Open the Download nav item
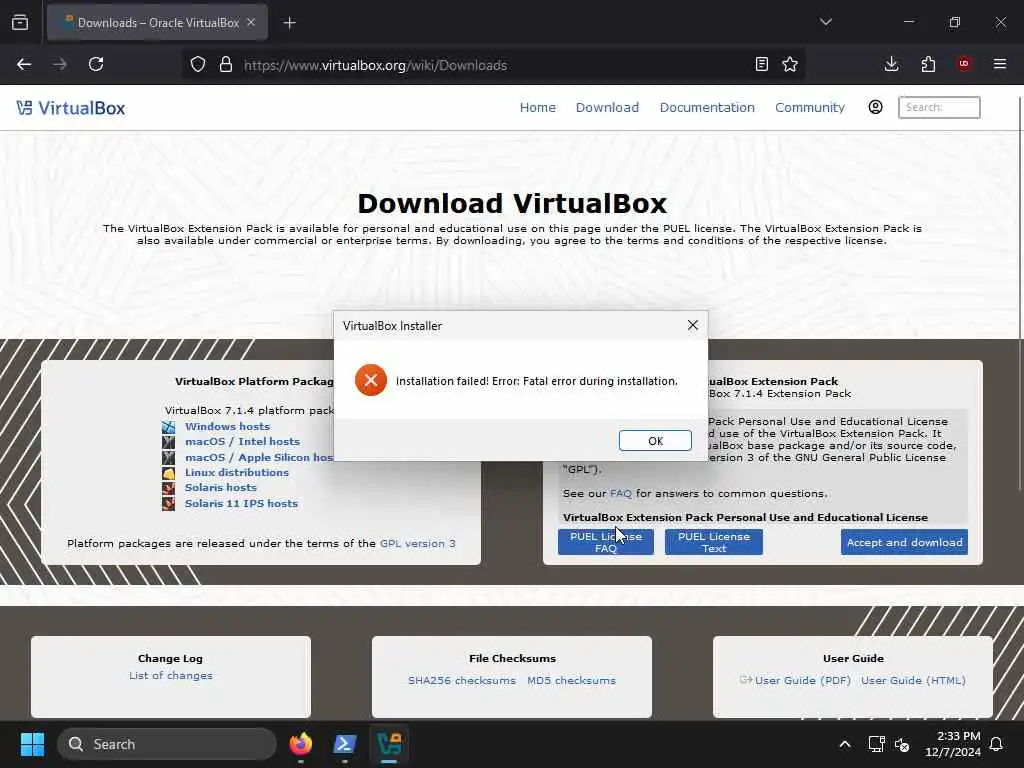Viewport: 1024px width, 768px height. click(x=607, y=108)
